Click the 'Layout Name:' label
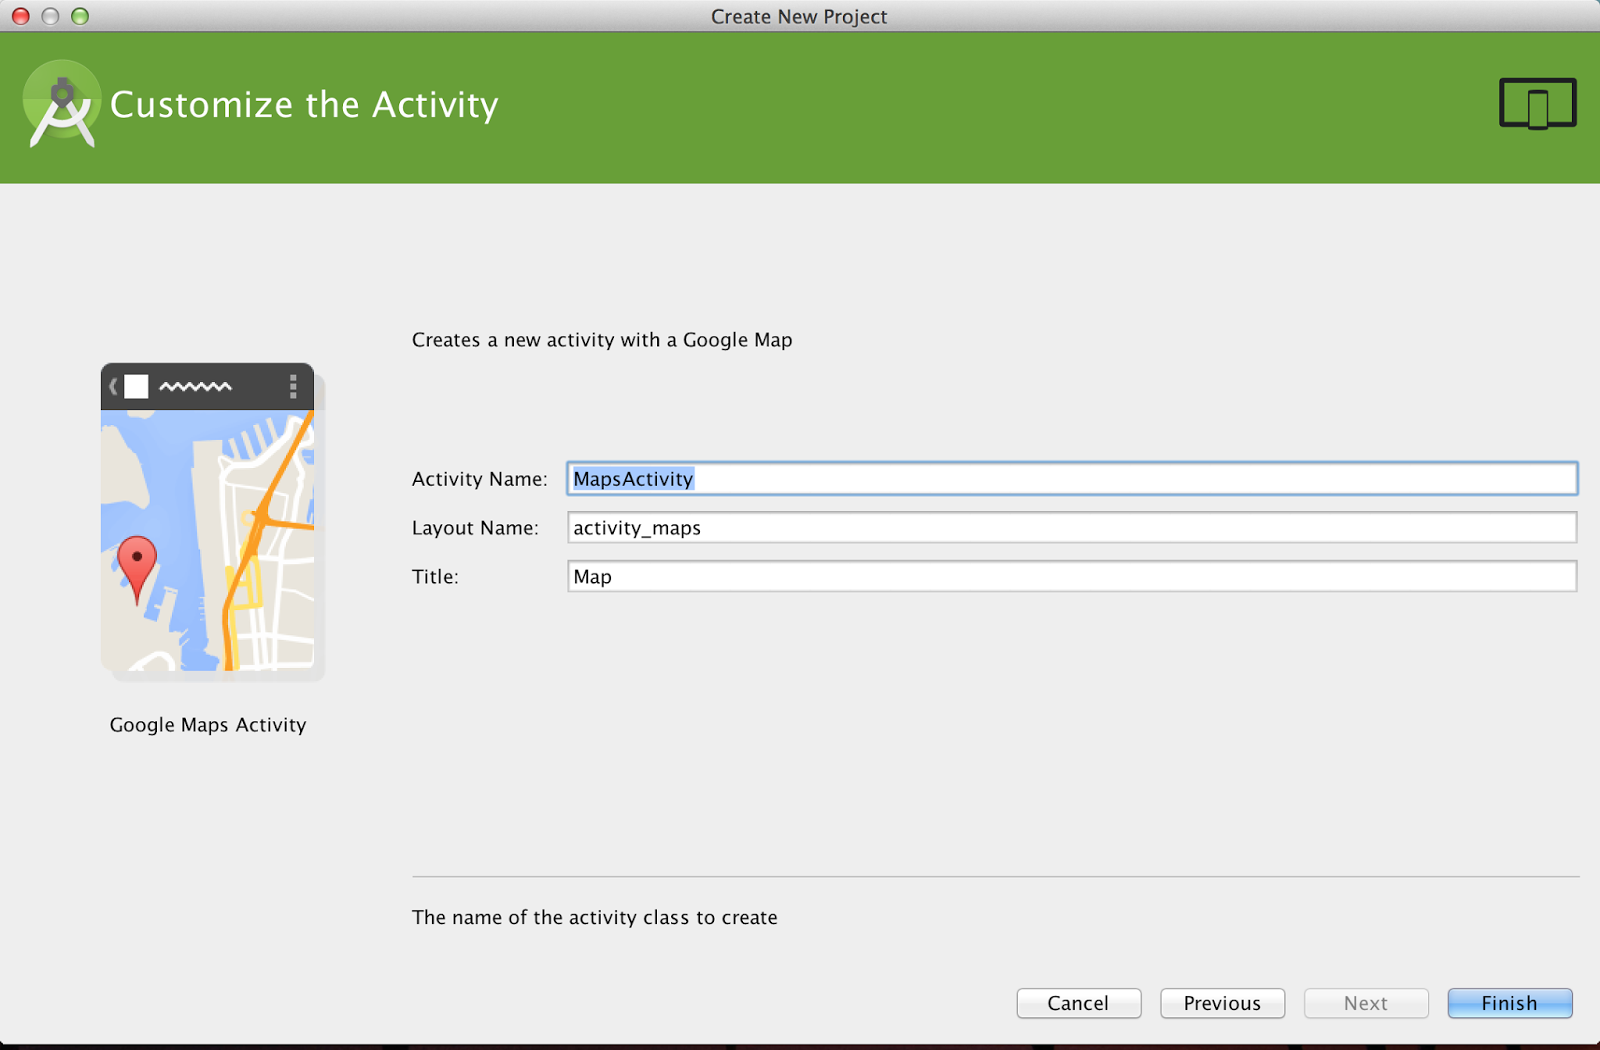 [476, 528]
